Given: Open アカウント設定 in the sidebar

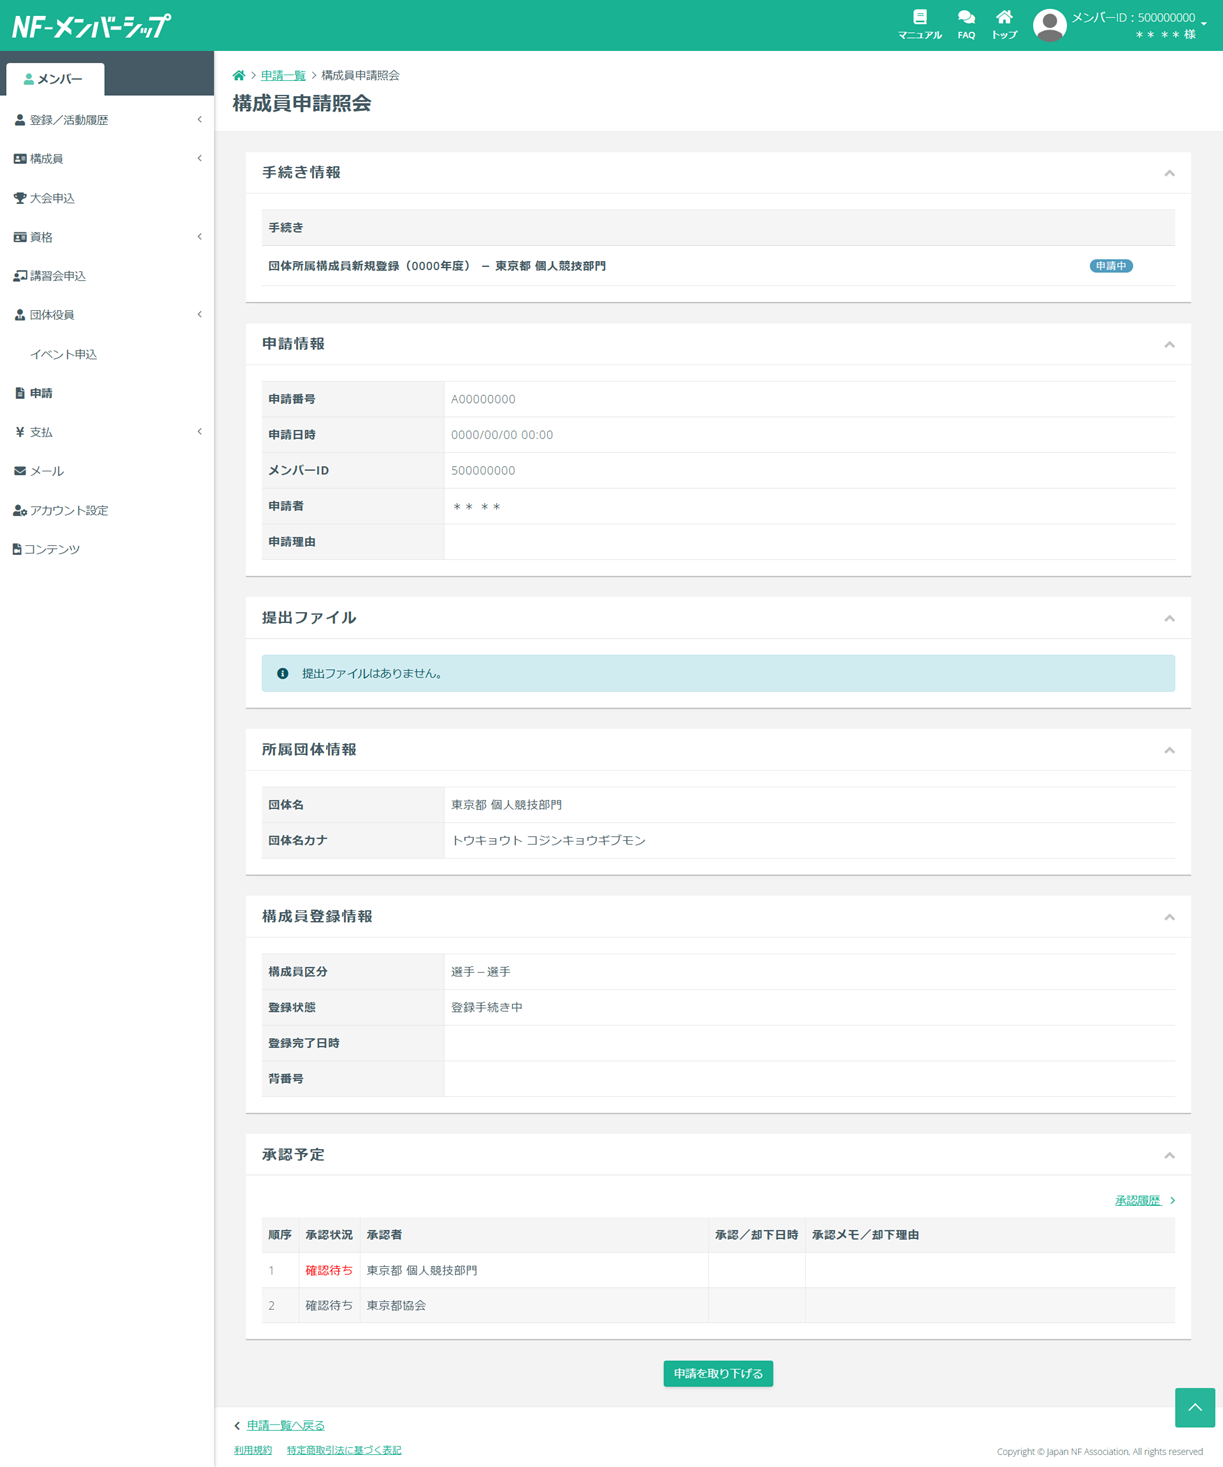Looking at the screenshot, I should pyautogui.click(x=107, y=510).
